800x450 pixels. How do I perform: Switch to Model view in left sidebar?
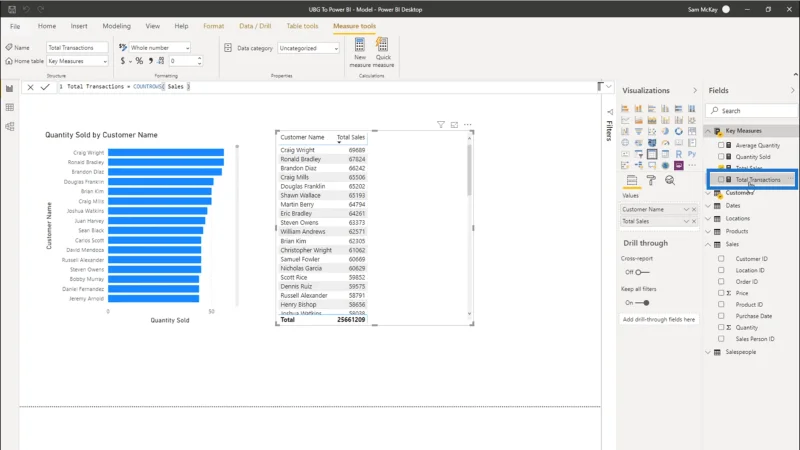10,127
